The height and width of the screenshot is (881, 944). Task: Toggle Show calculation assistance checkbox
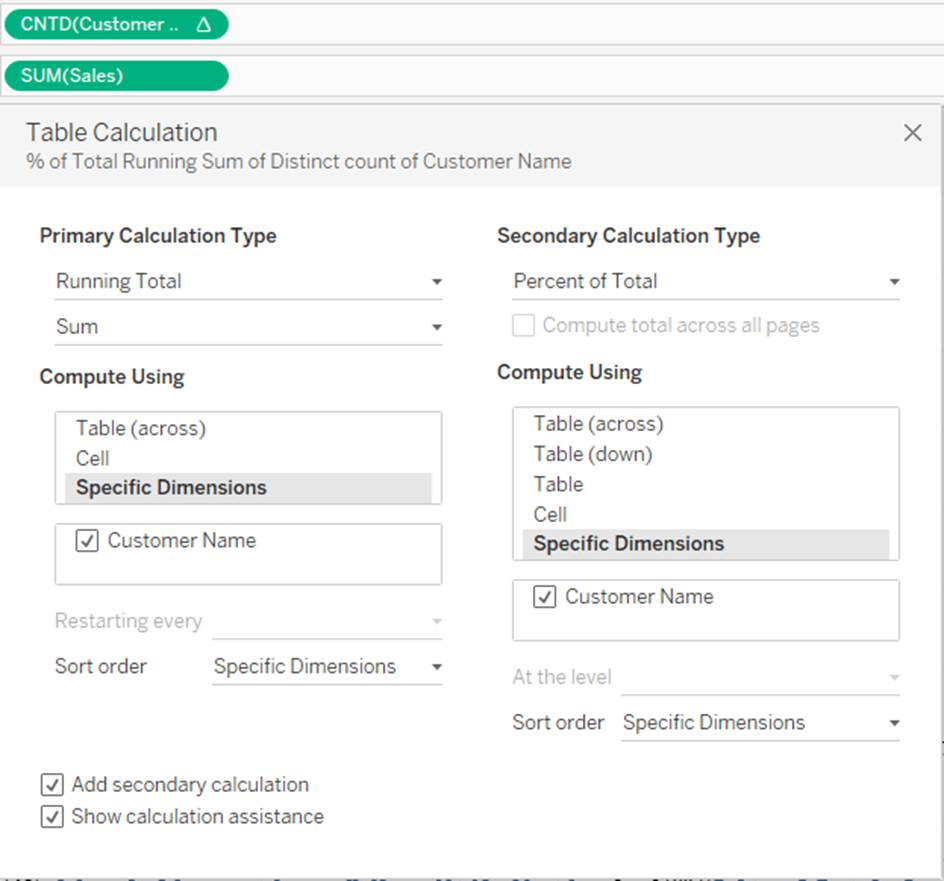pos(53,817)
